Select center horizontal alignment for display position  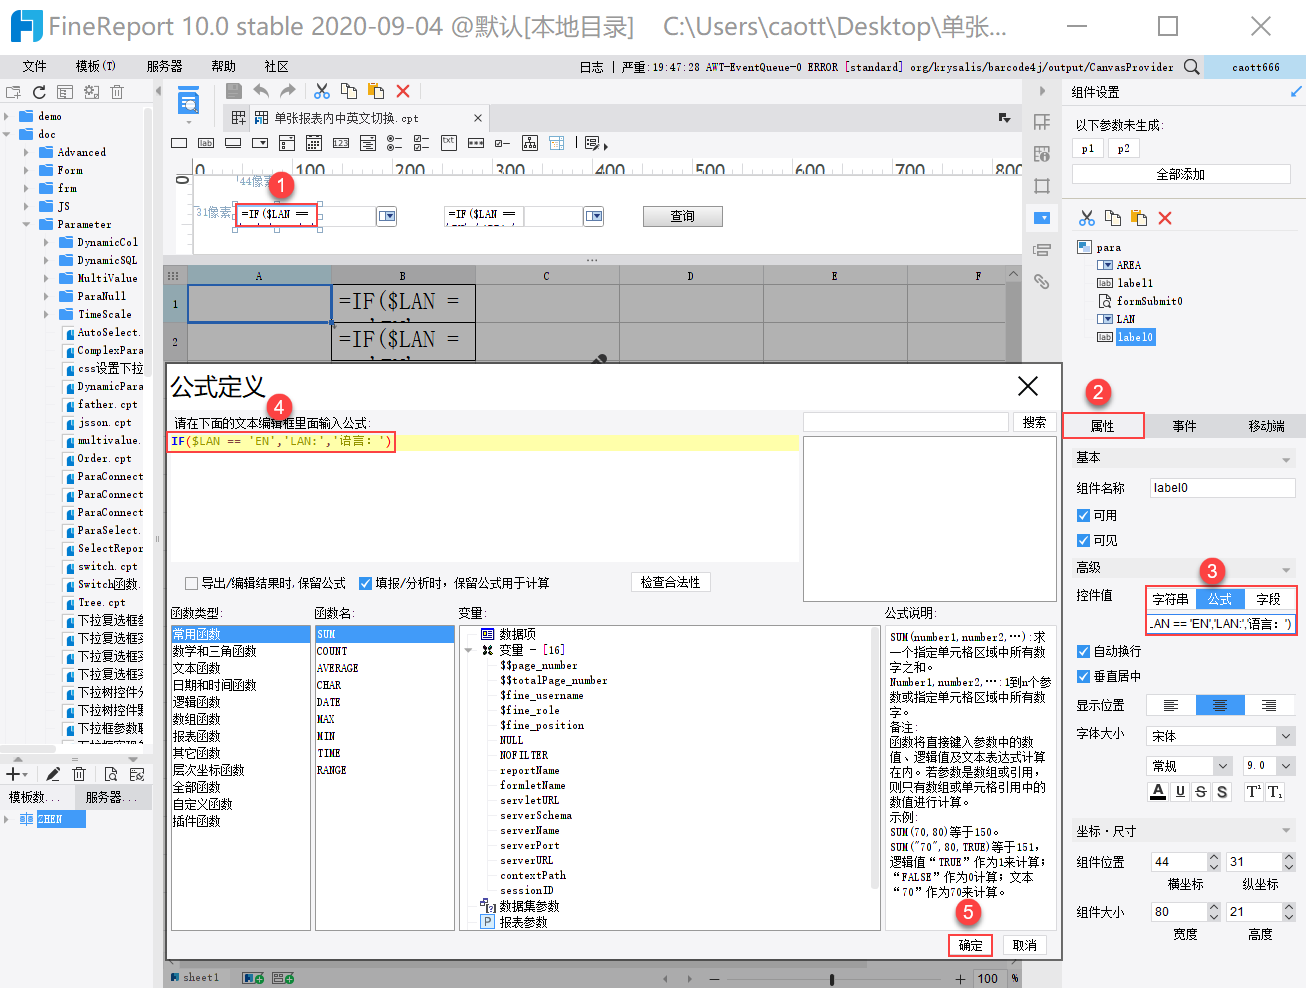click(1220, 706)
